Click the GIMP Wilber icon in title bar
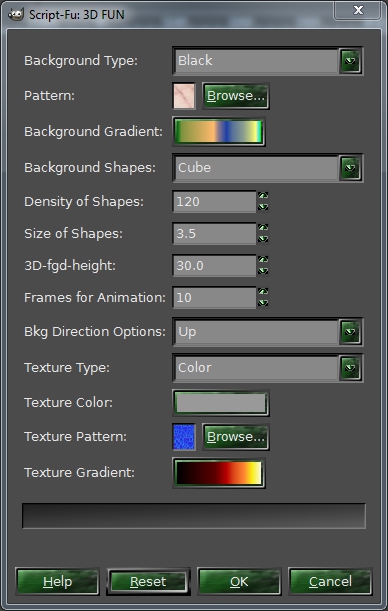The width and height of the screenshot is (388, 611). click(16, 14)
